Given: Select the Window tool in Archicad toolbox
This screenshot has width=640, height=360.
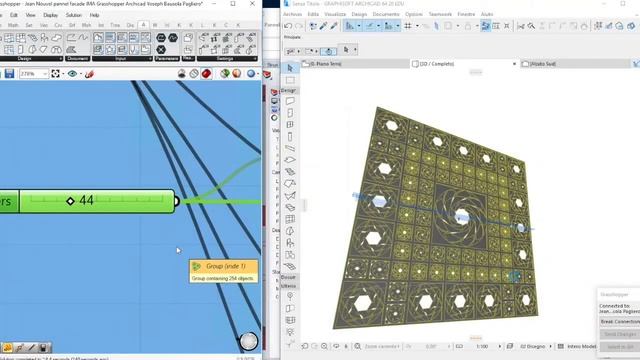Looking at the screenshot, I should pyautogui.click(x=290, y=124).
